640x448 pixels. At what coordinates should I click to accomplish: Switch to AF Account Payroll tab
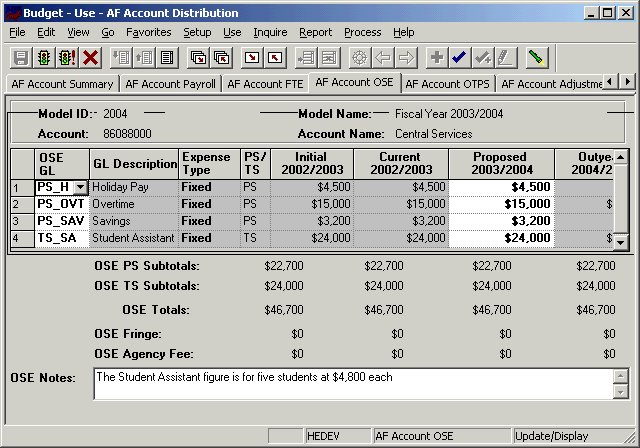tap(170, 84)
